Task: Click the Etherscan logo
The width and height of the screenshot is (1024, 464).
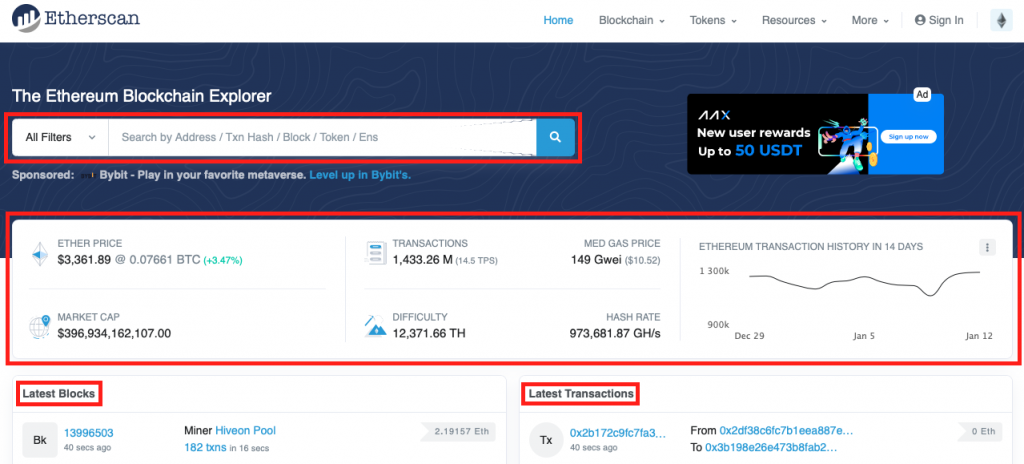Action: (x=76, y=18)
